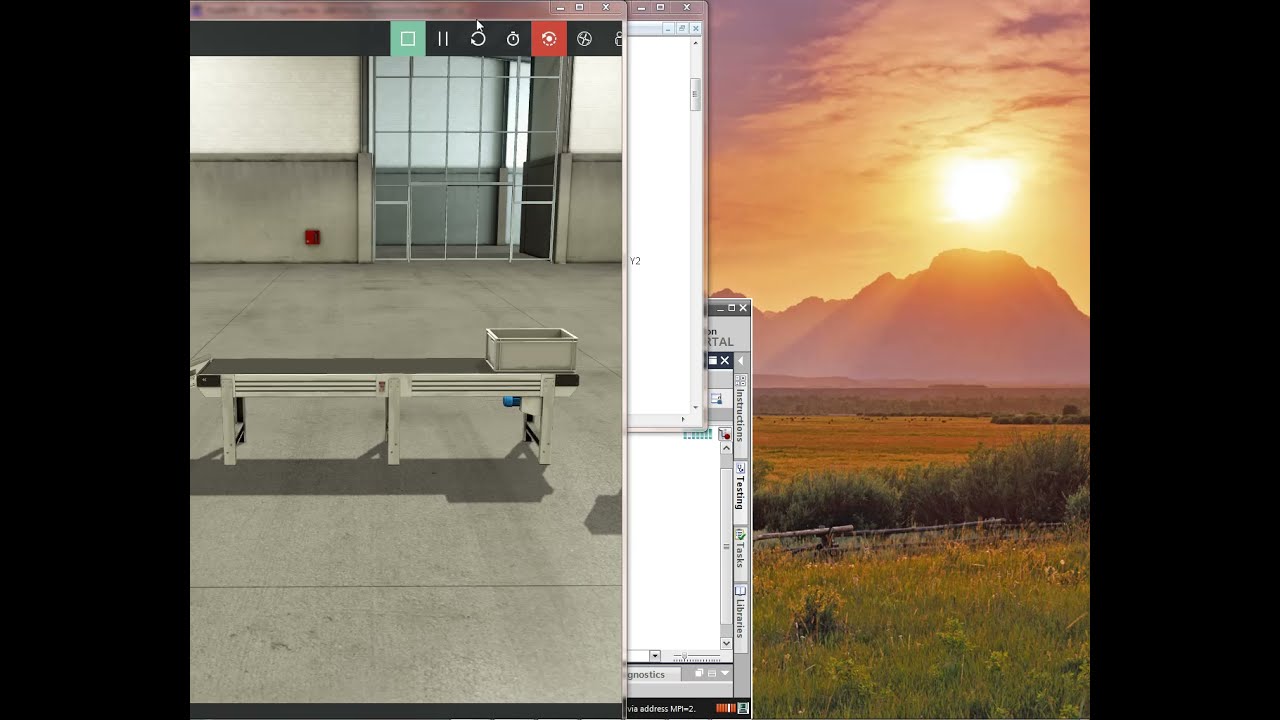The width and height of the screenshot is (1280, 720).
Task: Reset the scene with the circular arrow icon
Action: [x=478, y=39]
